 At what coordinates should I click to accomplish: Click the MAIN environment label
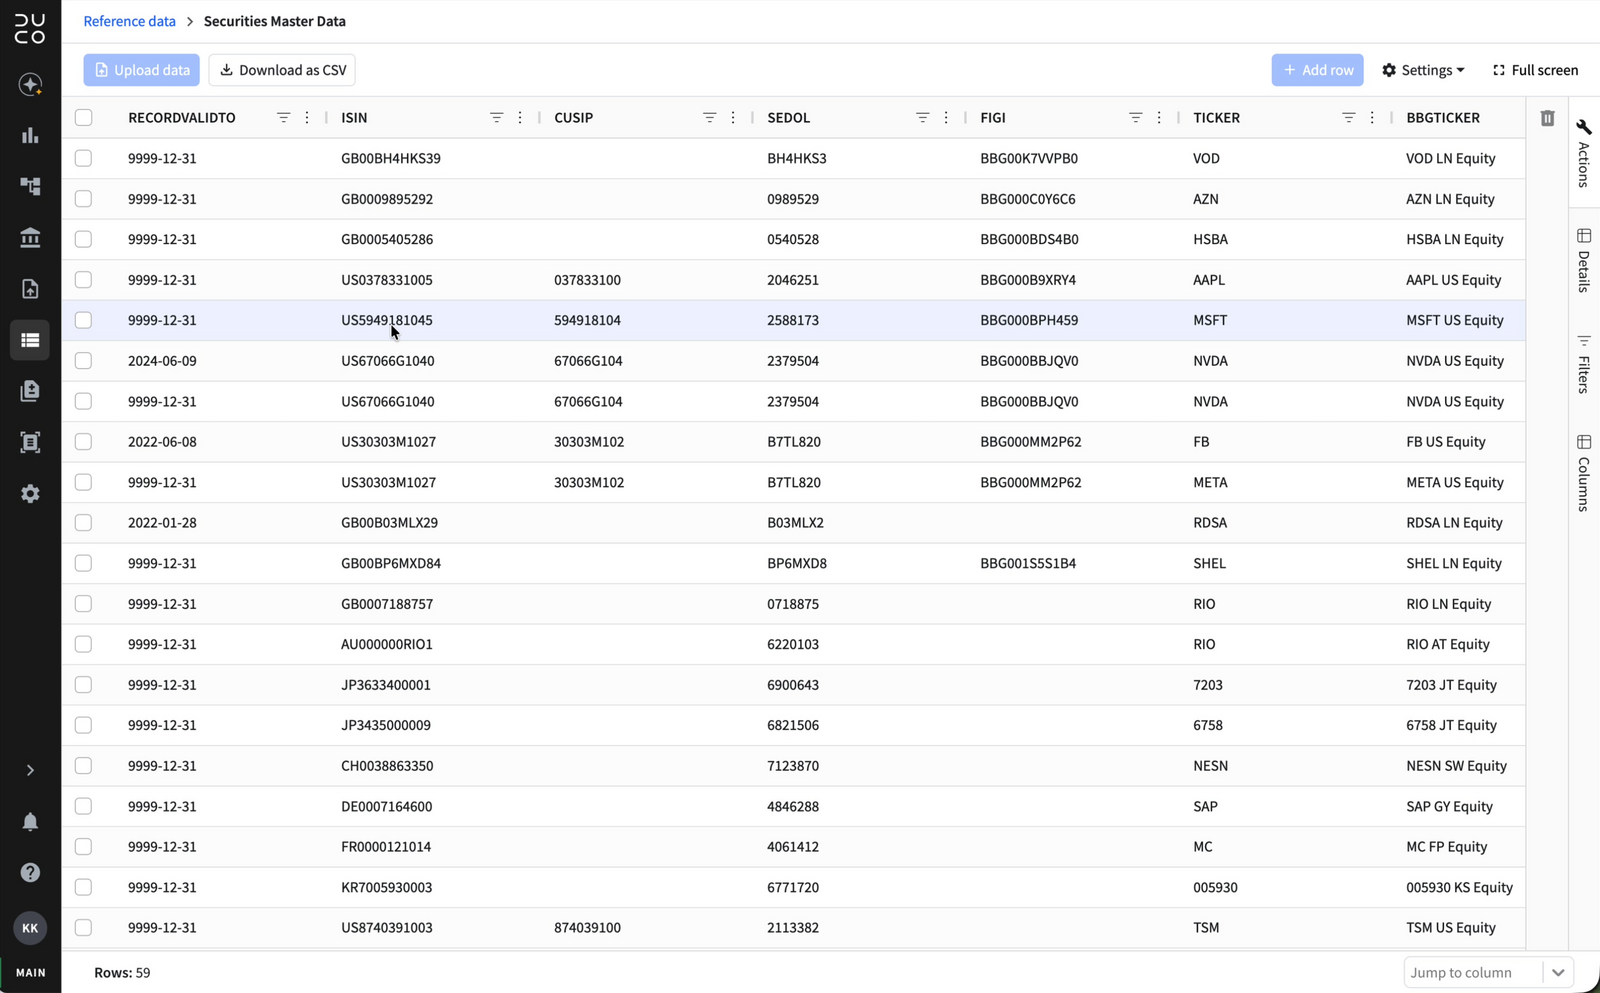pyautogui.click(x=30, y=972)
